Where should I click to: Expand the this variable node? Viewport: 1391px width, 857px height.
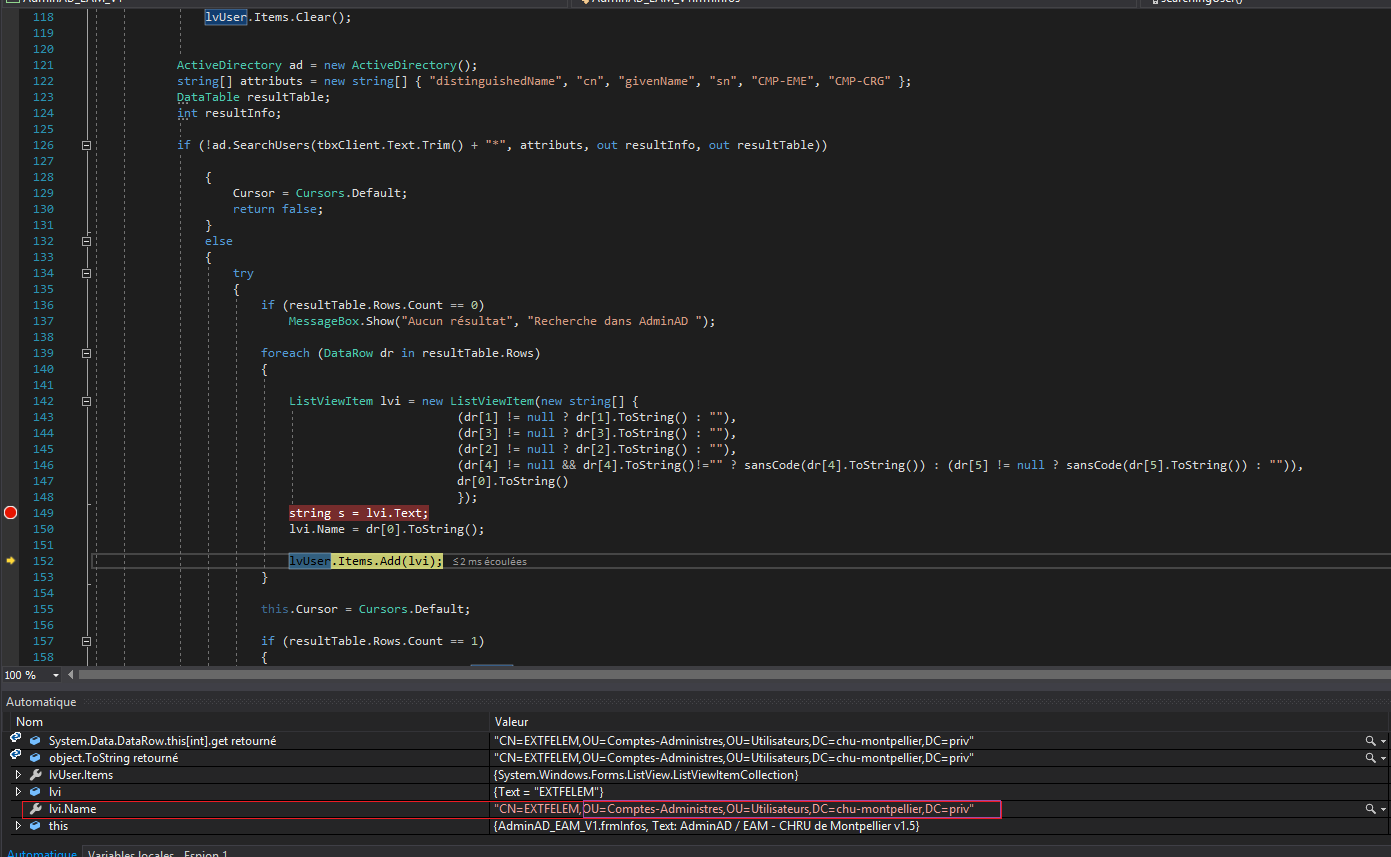click(x=18, y=826)
